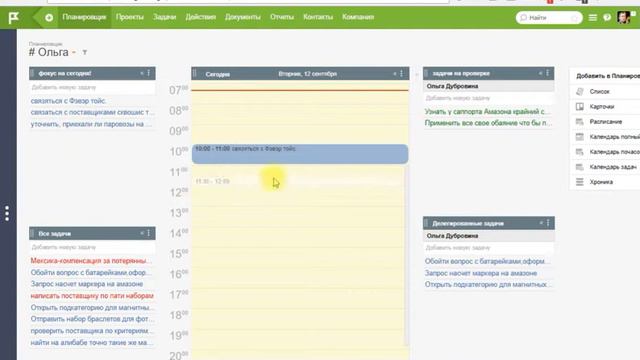Open task проверить поставщика по критериям
Screen dimensions: 640x360
coord(92,331)
